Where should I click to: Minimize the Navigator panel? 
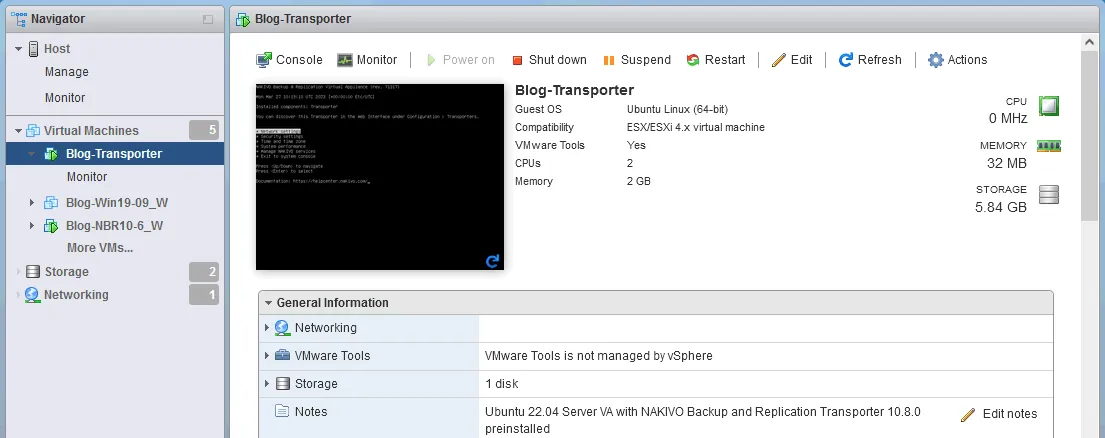[208, 20]
